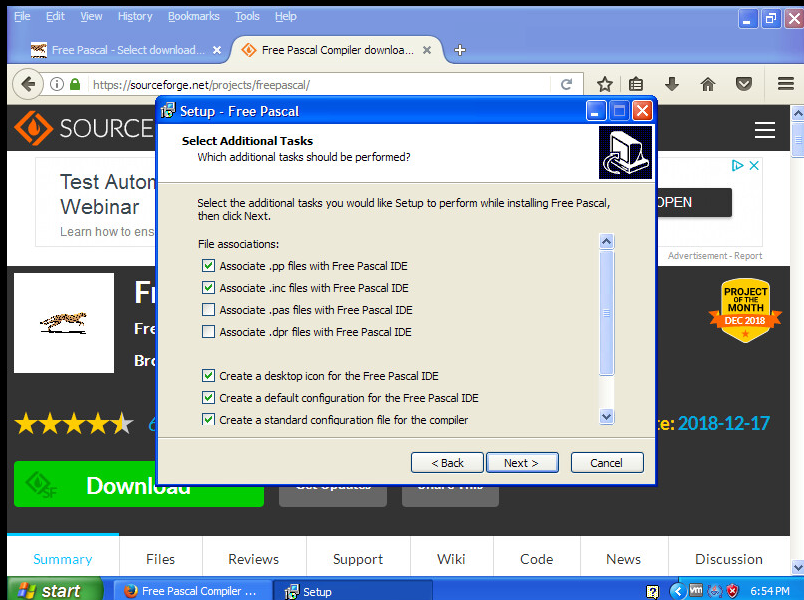
Task: Open the News page tab
Action: [x=624, y=559]
